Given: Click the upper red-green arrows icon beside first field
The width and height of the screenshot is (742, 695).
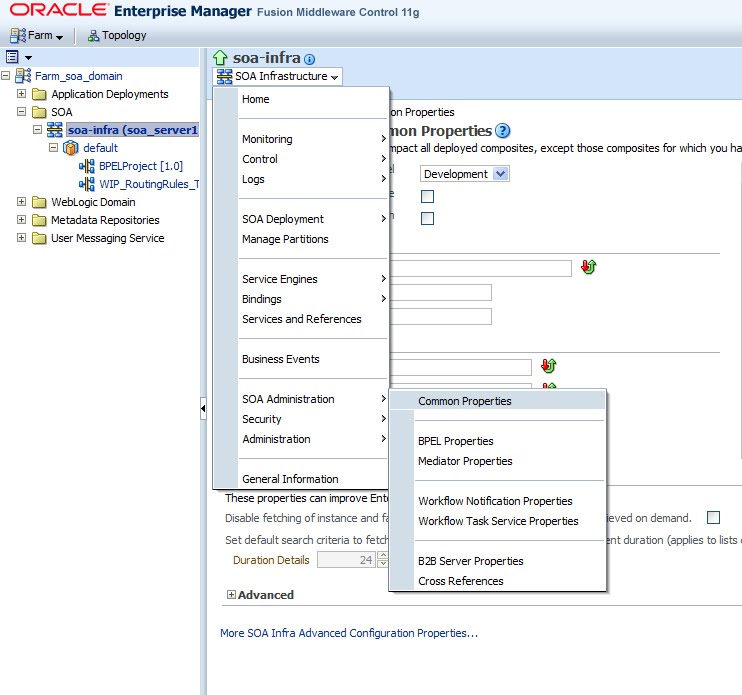Looking at the screenshot, I should point(589,267).
